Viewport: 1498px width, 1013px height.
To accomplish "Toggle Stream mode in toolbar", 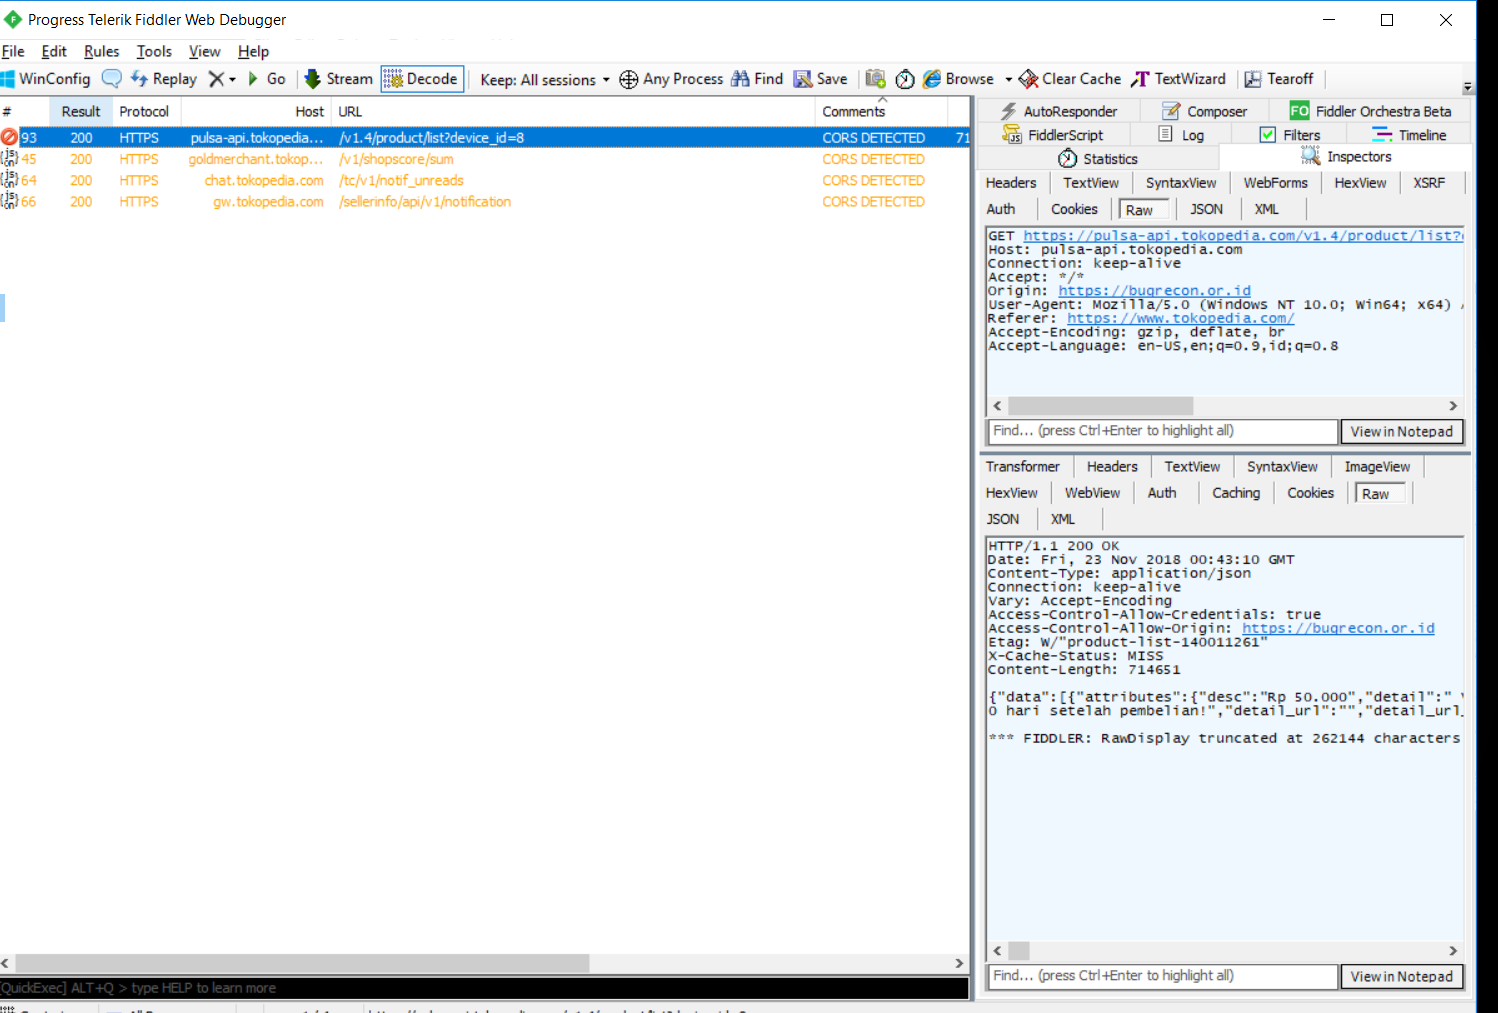I will click(338, 79).
